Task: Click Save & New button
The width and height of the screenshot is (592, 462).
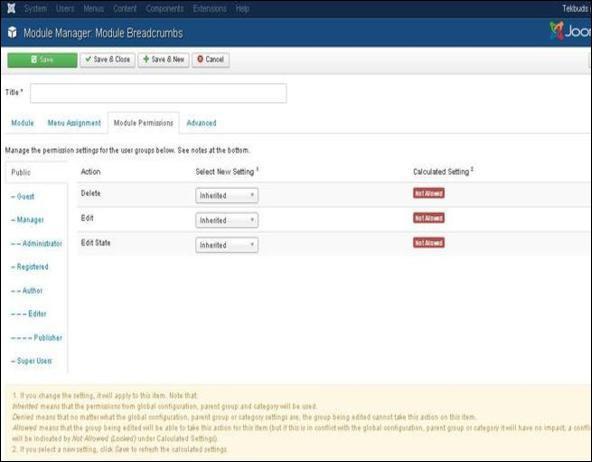Action: [x=163, y=60]
